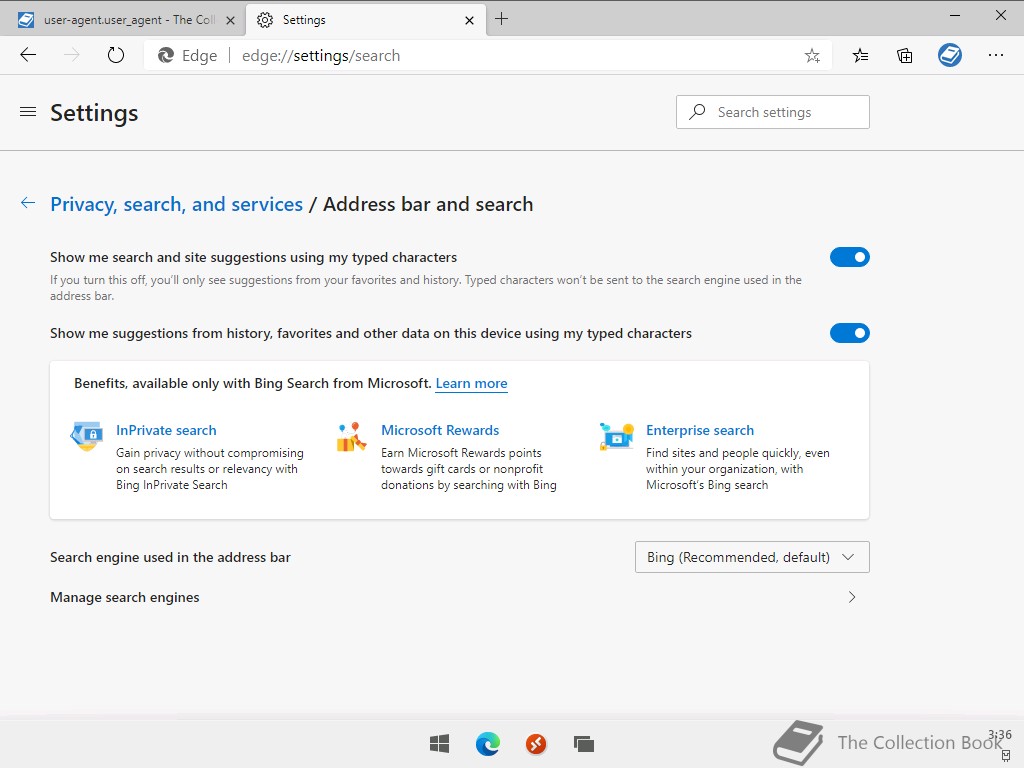Open the Settings hamburger menu

point(28,112)
